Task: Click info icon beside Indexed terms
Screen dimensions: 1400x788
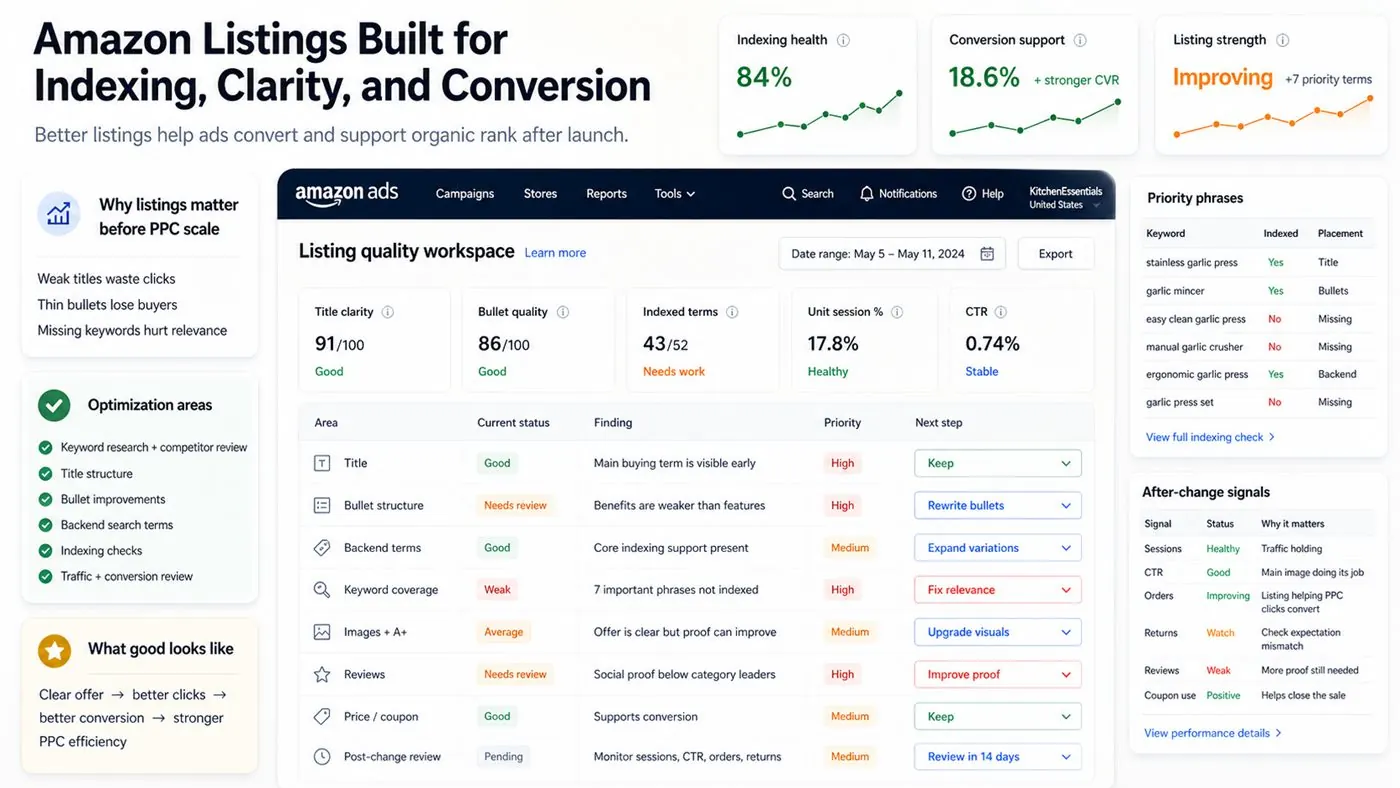Action: point(732,312)
